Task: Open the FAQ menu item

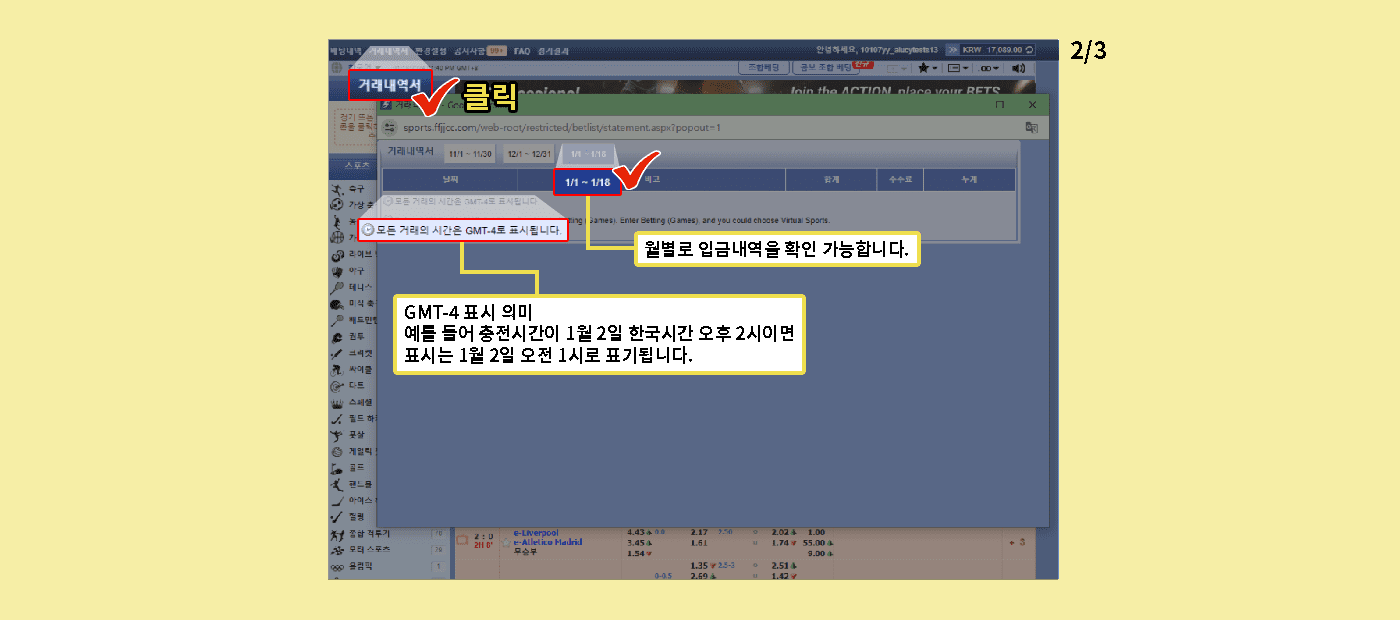Action: [x=521, y=50]
